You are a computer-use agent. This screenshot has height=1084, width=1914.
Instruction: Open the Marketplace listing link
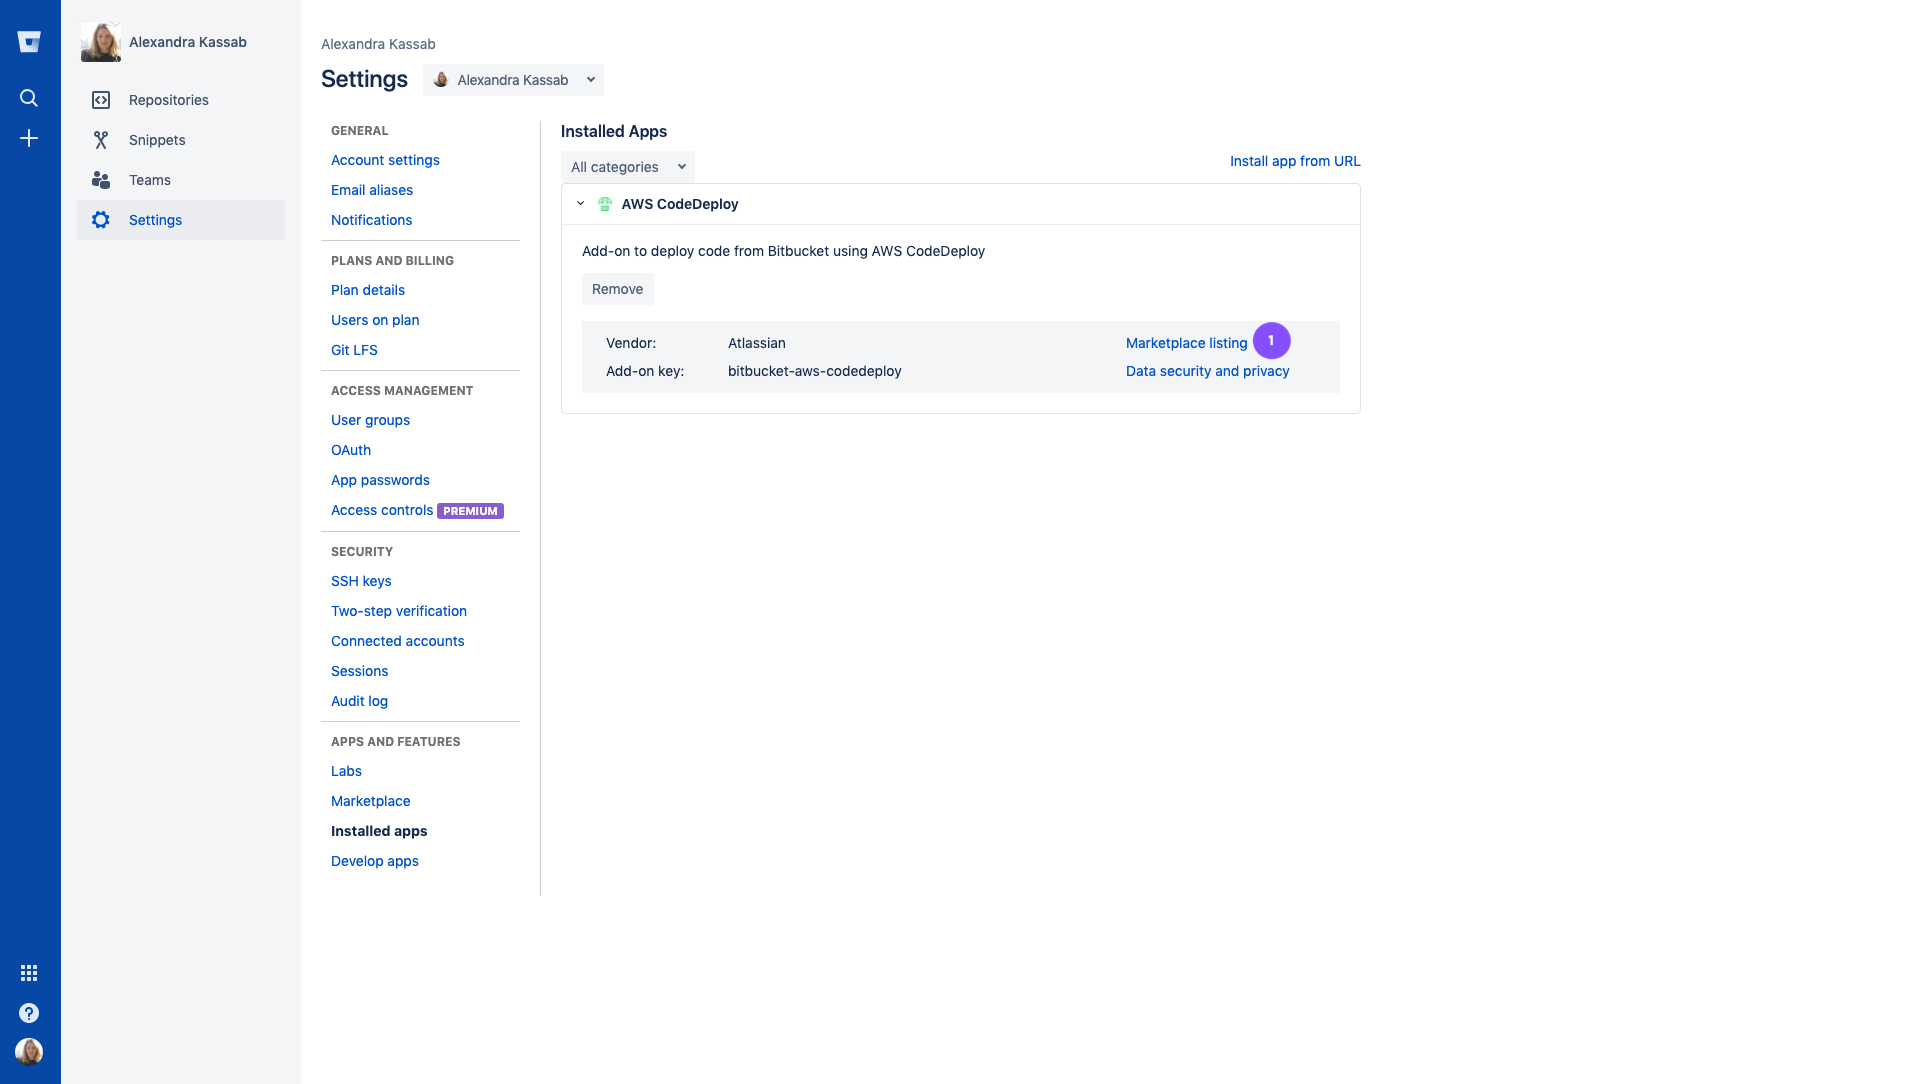coord(1186,343)
